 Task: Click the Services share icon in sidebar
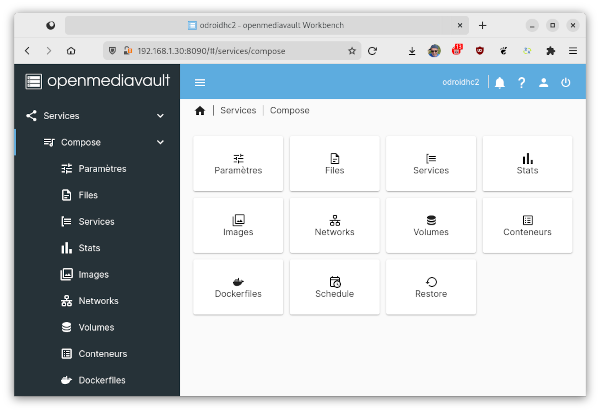coord(31,116)
